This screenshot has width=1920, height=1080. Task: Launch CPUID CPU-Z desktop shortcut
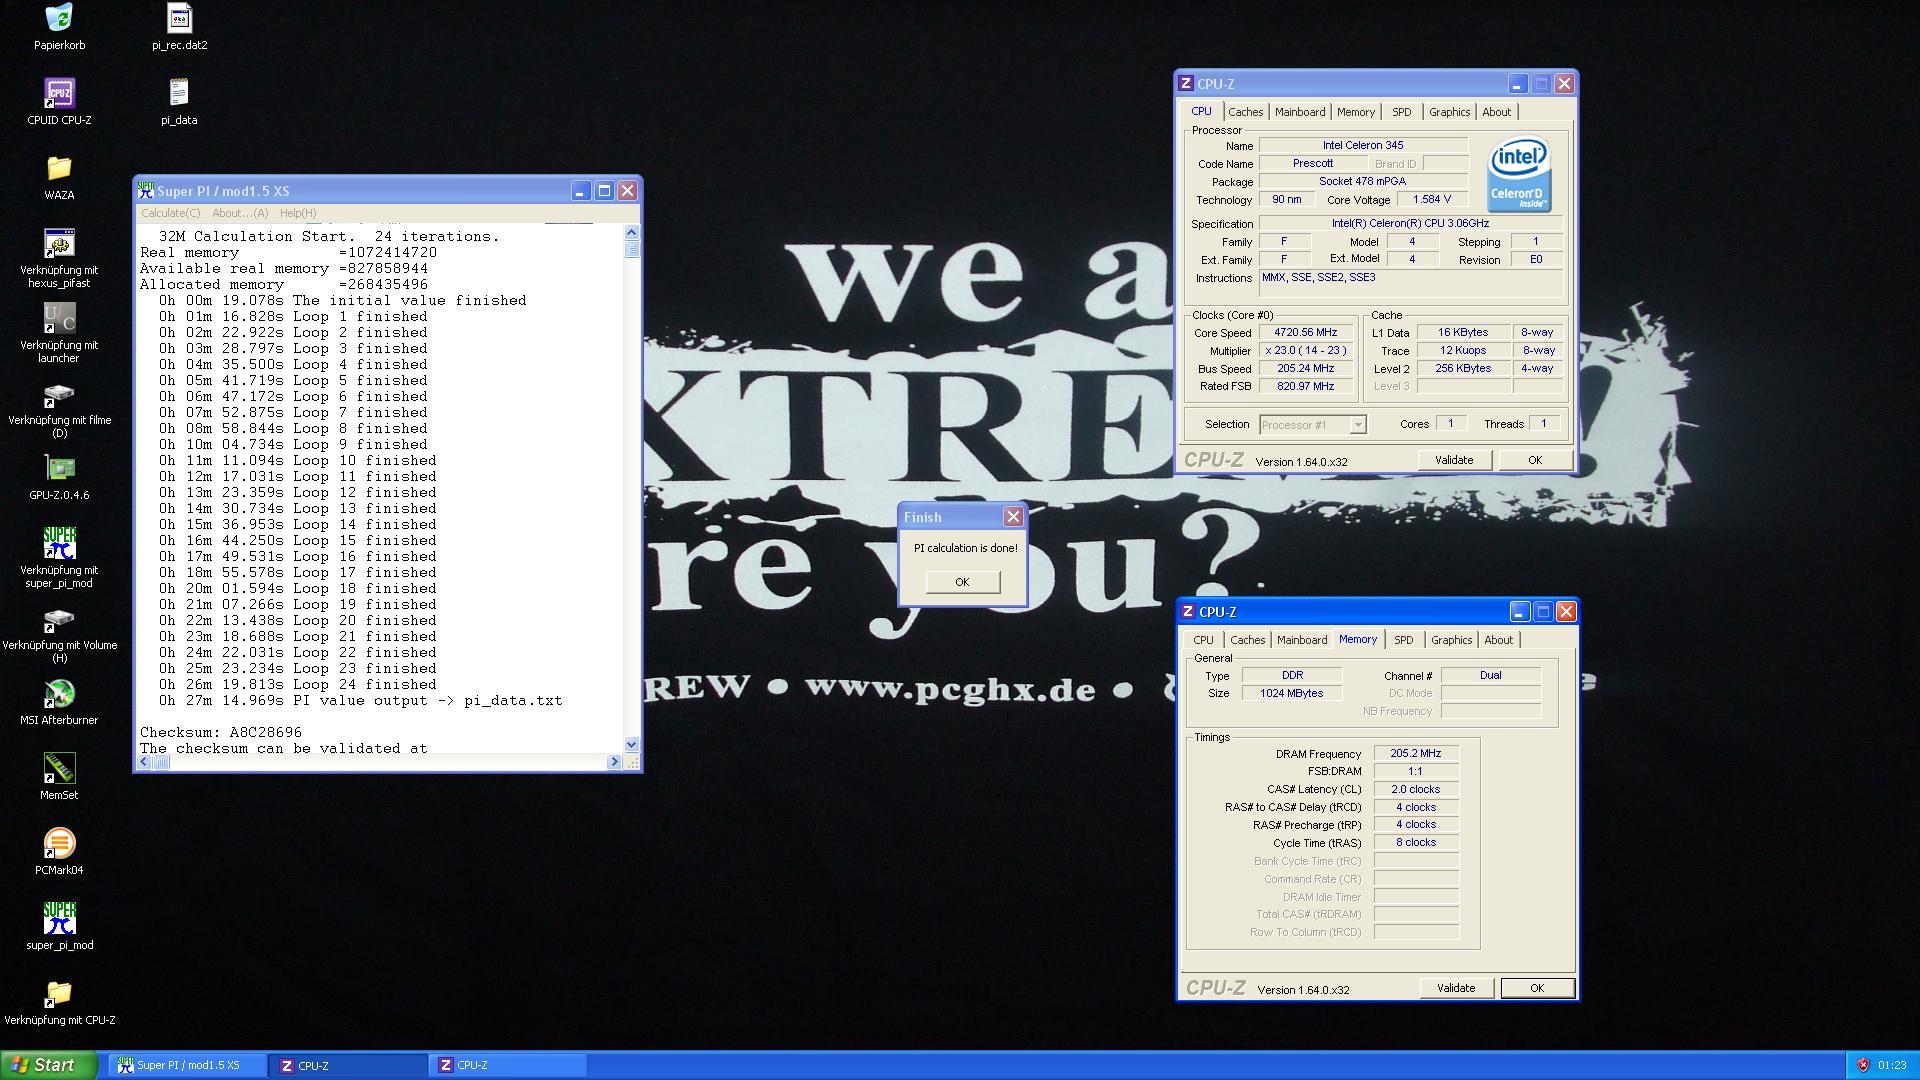click(59, 93)
